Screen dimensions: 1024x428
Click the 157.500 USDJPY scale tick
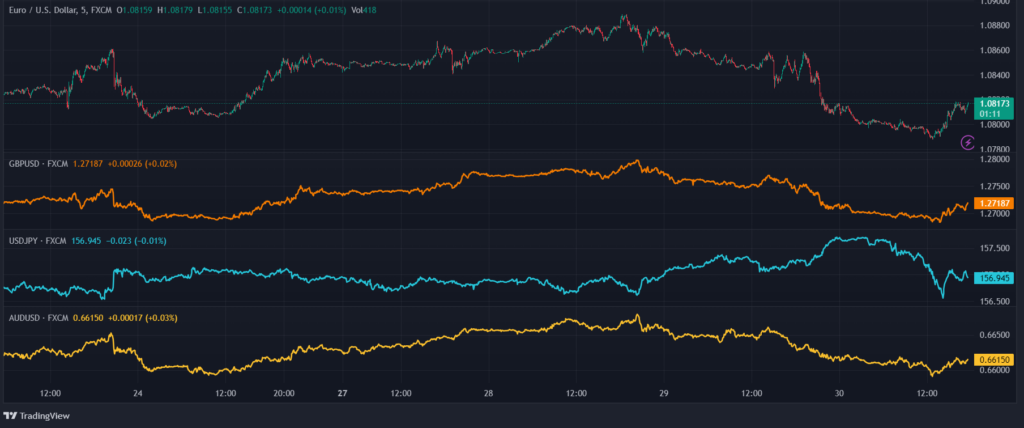click(993, 248)
